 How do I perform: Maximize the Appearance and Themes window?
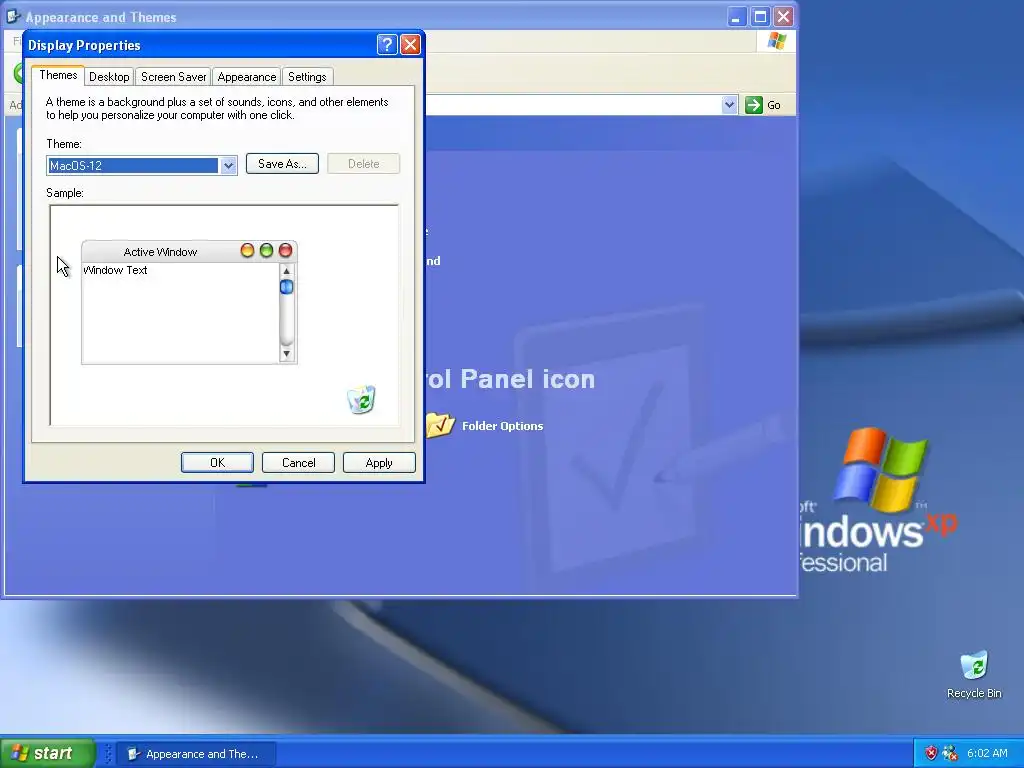[760, 17]
